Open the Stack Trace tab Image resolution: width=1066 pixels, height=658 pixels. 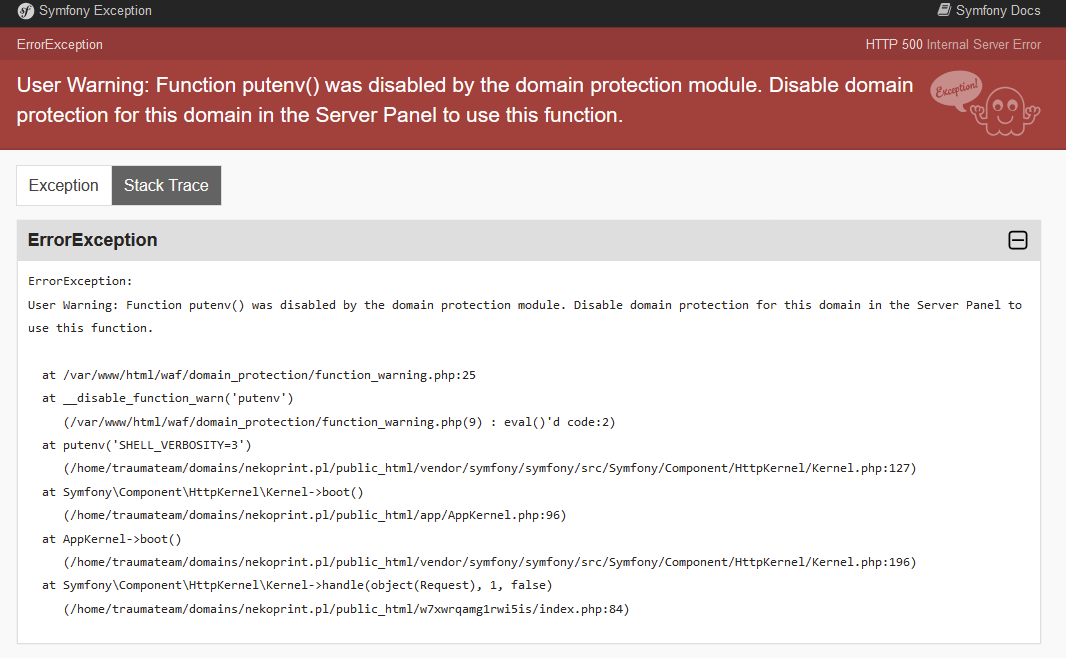click(166, 185)
